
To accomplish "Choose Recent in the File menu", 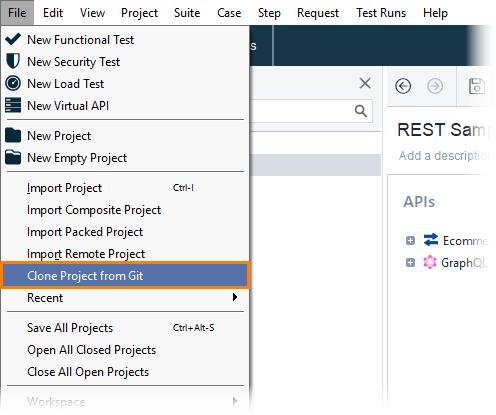I will coord(125,298).
